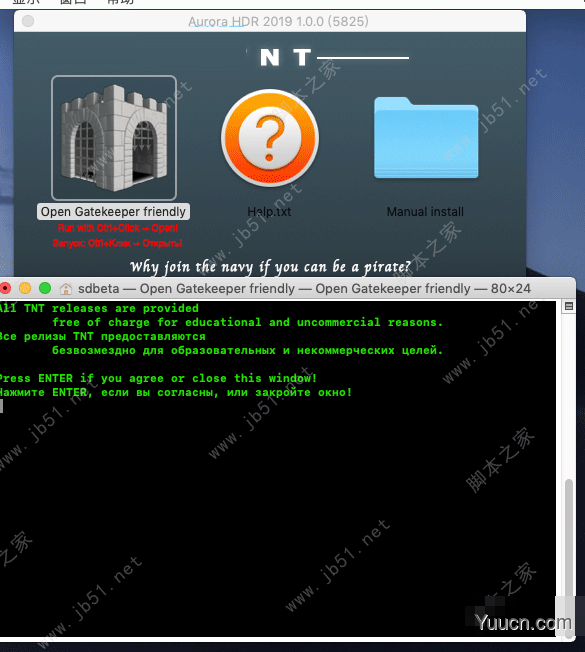Click the Aurora HDR 2019 window title
This screenshot has height=652, width=585.
click(x=278, y=21)
